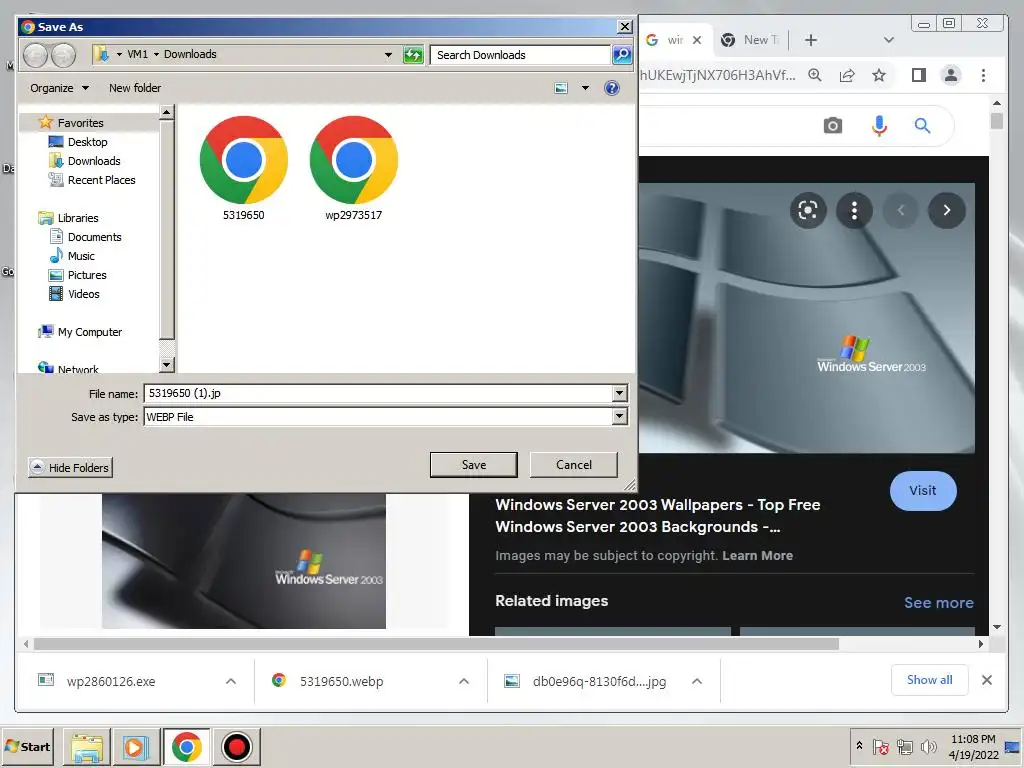Open the view options dropdown arrow
This screenshot has width=1024, height=768.
pos(585,88)
